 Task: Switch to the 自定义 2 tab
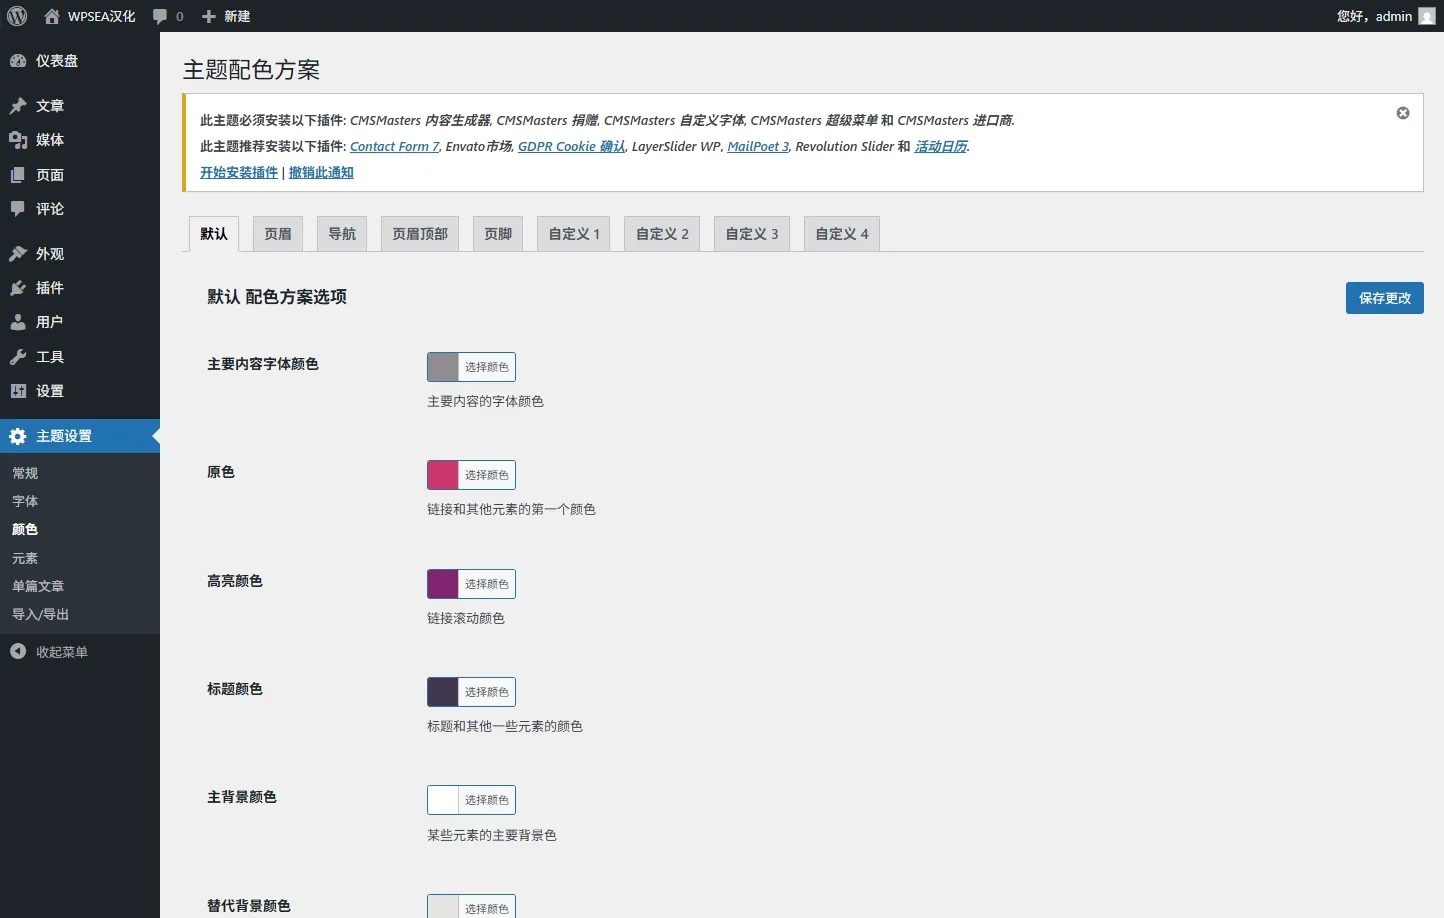(x=662, y=234)
